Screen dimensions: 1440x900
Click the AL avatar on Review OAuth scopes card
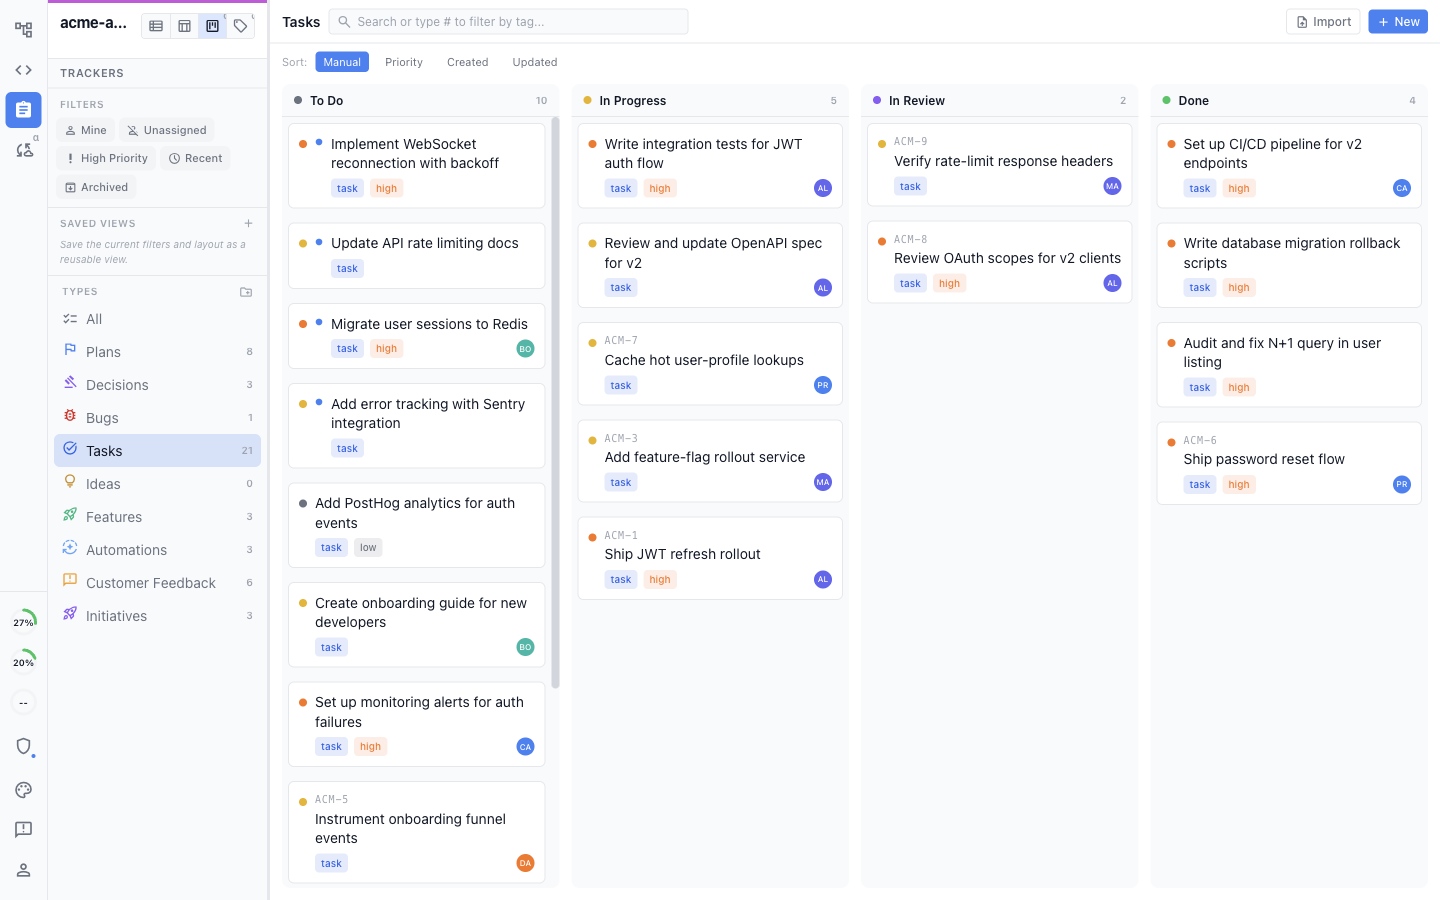(1112, 283)
